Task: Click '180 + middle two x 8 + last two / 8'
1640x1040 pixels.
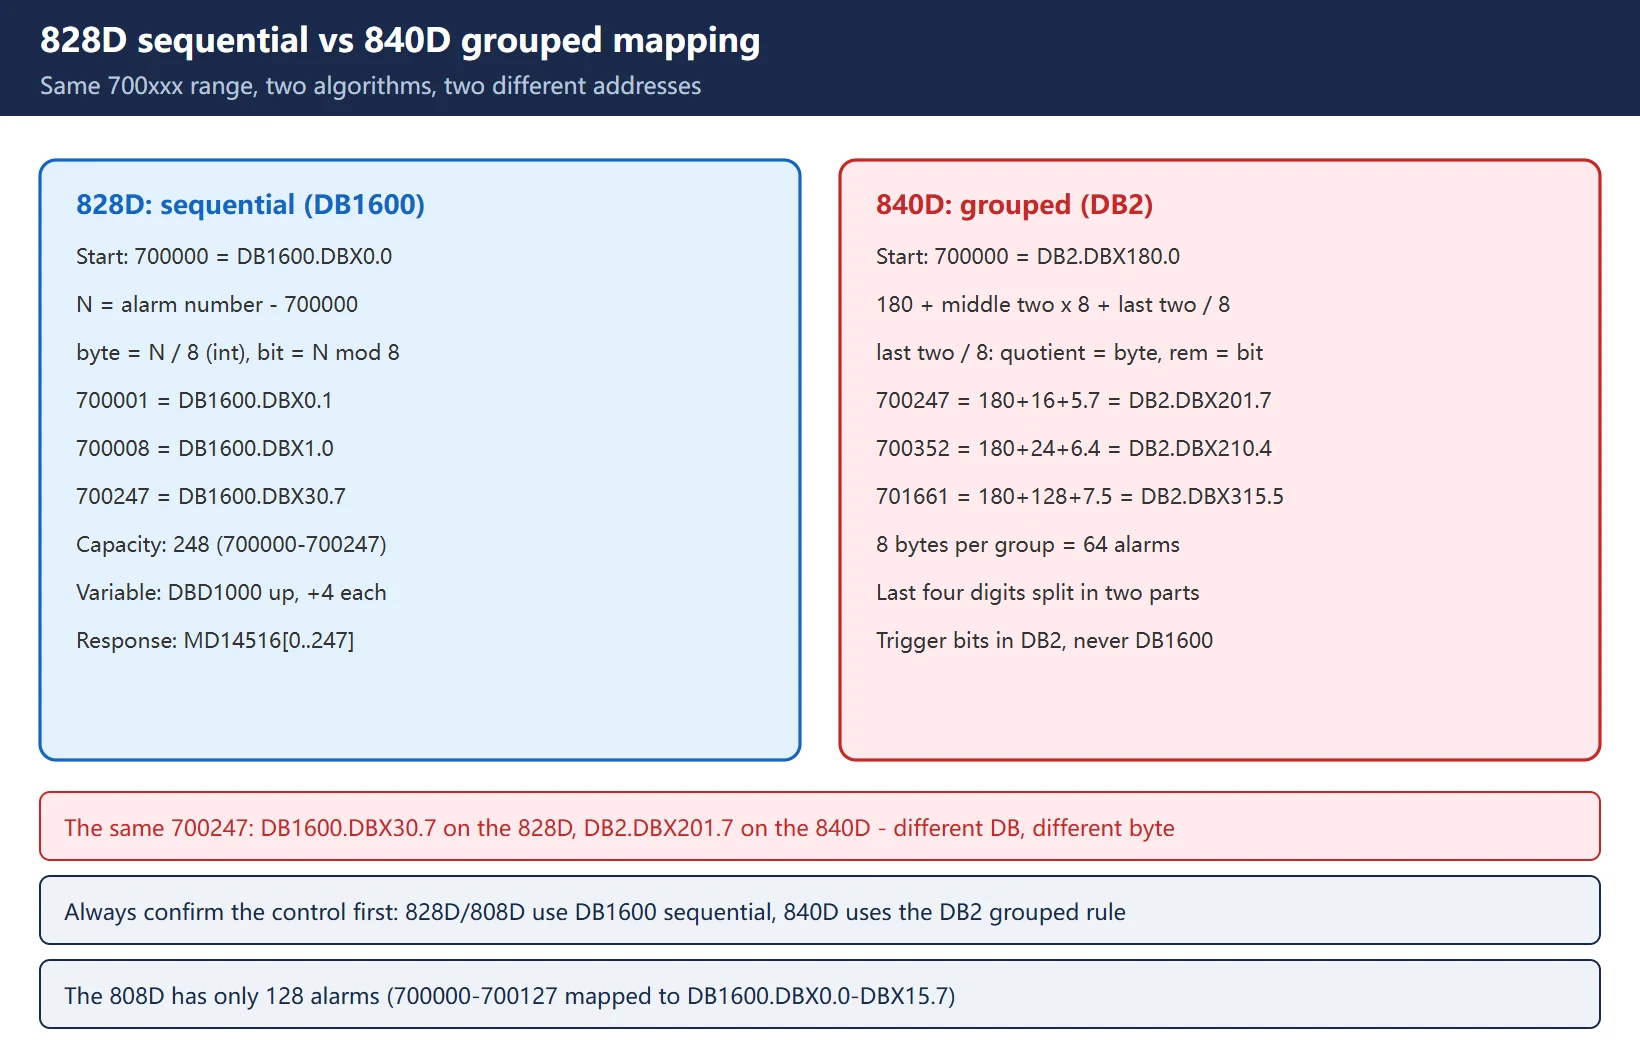Action: click(x=1053, y=304)
